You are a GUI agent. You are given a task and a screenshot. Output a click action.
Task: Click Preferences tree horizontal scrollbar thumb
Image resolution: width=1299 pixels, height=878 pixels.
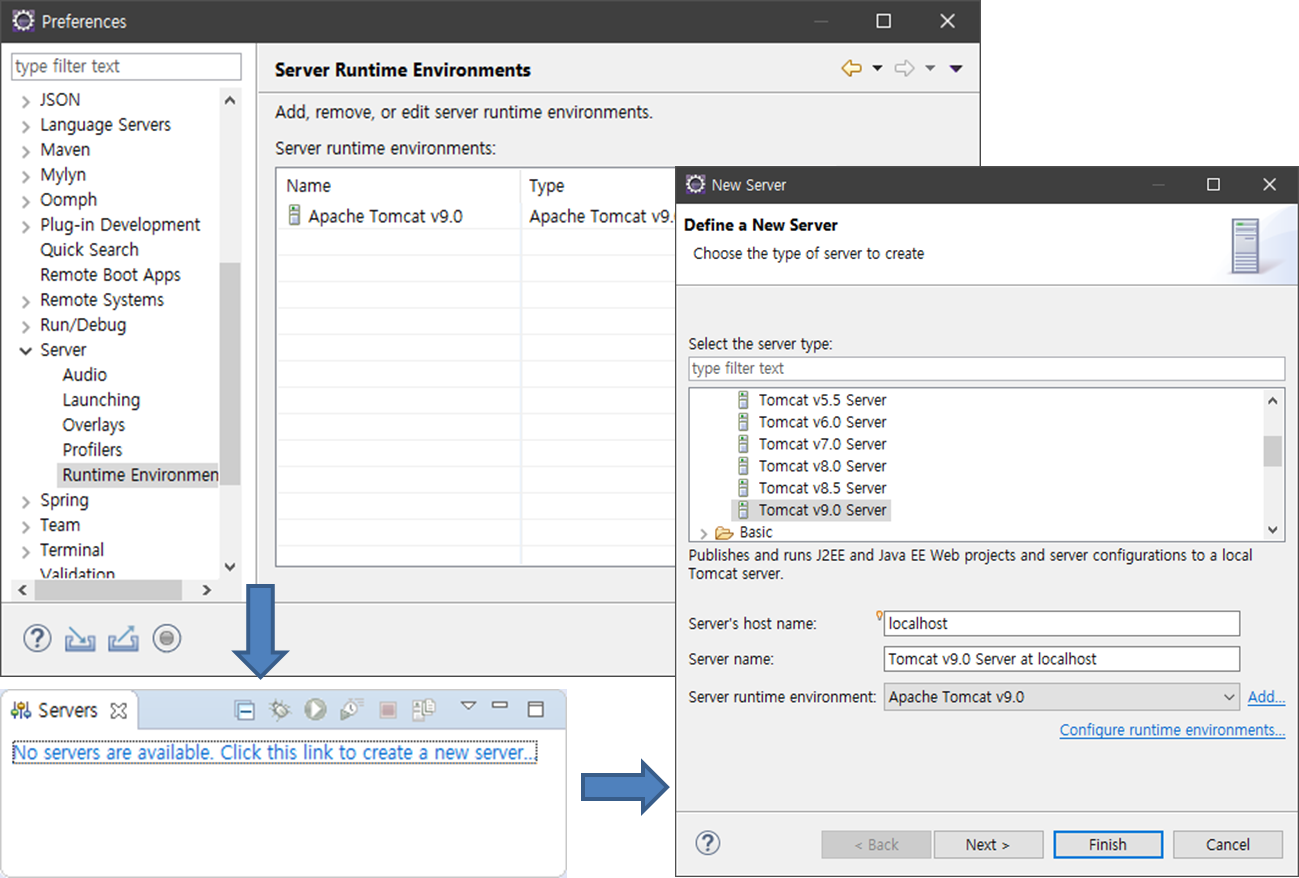click(x=109, y=590)
